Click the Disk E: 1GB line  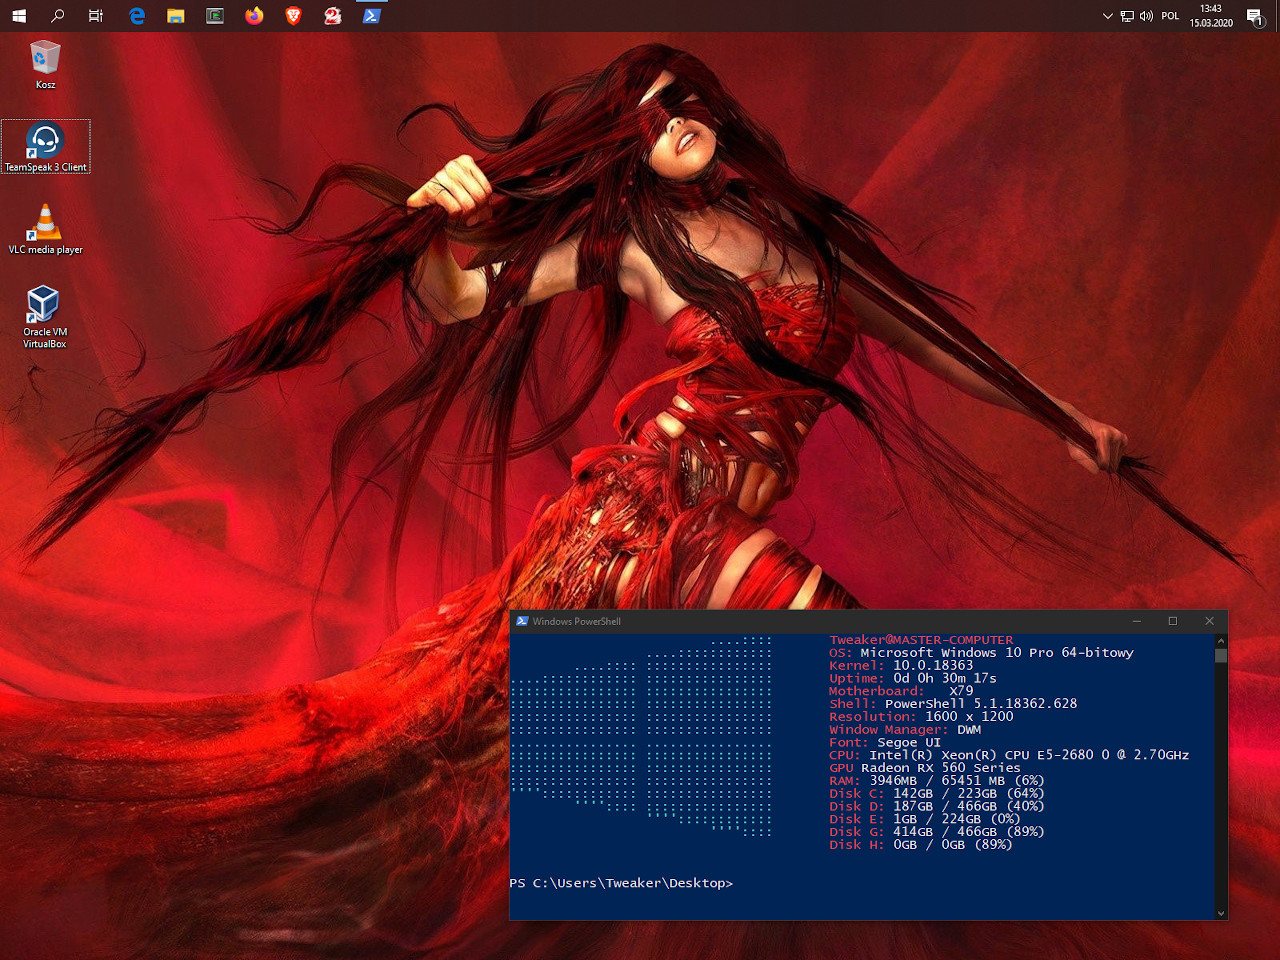tap(925, 819)
